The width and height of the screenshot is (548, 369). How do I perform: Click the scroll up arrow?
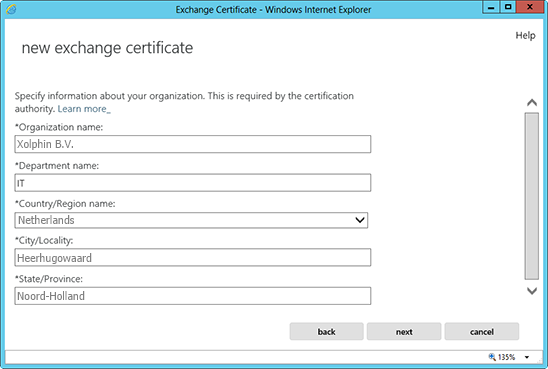[x=532, y=103]
